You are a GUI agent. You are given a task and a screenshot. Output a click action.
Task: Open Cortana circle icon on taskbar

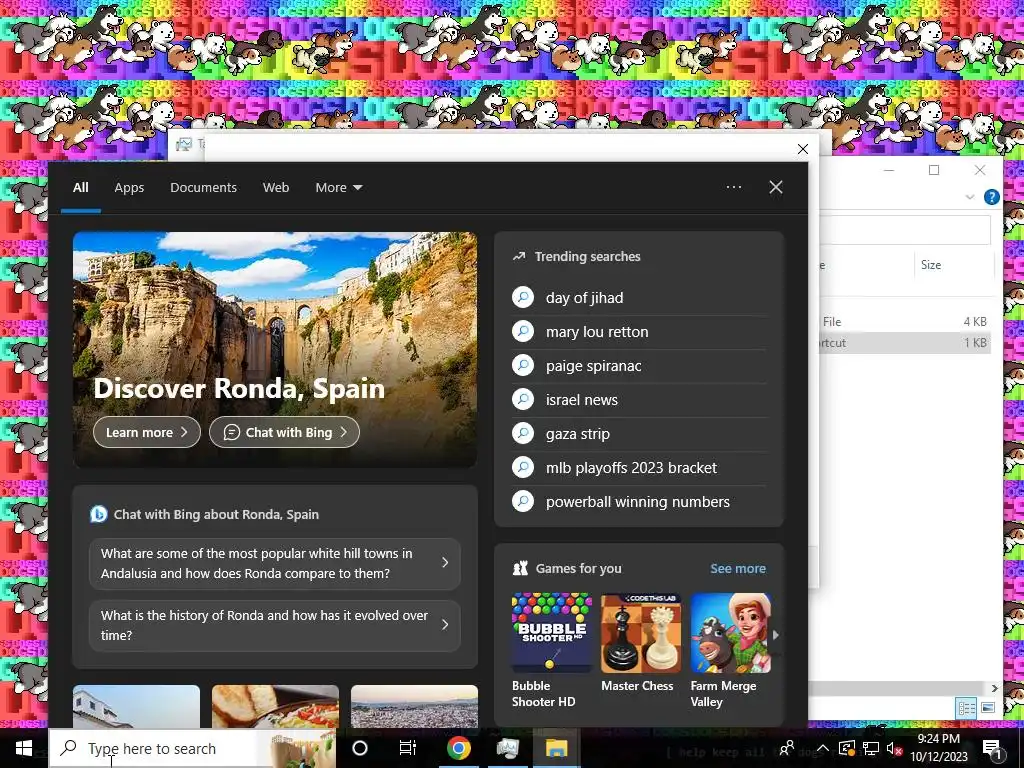pyautogui.click(x=360, y=748)
